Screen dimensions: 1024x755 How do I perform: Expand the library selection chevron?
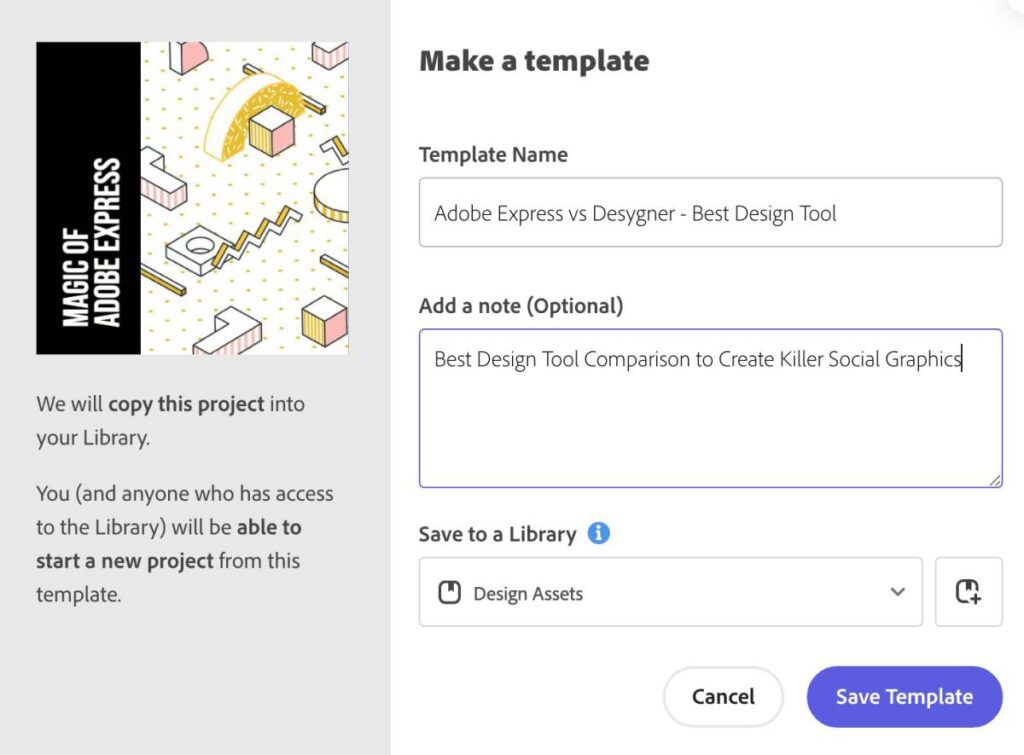pos(897,592)
